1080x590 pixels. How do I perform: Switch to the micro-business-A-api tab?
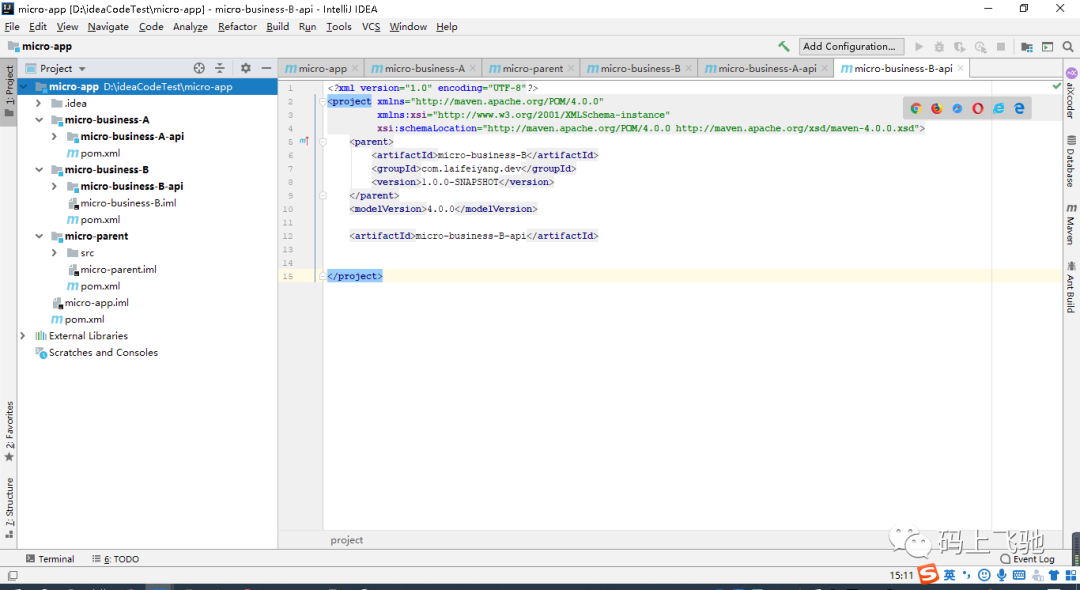(760, 68)
